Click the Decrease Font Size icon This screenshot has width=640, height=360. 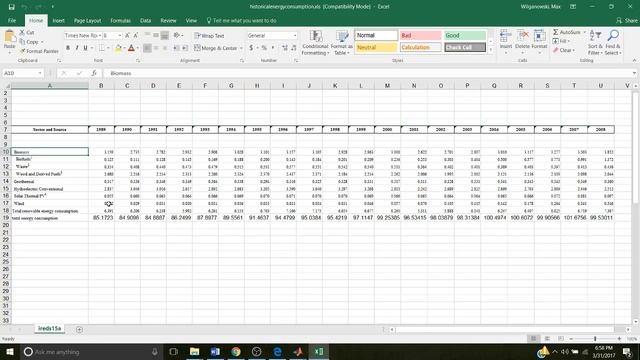tap(136, 36)
